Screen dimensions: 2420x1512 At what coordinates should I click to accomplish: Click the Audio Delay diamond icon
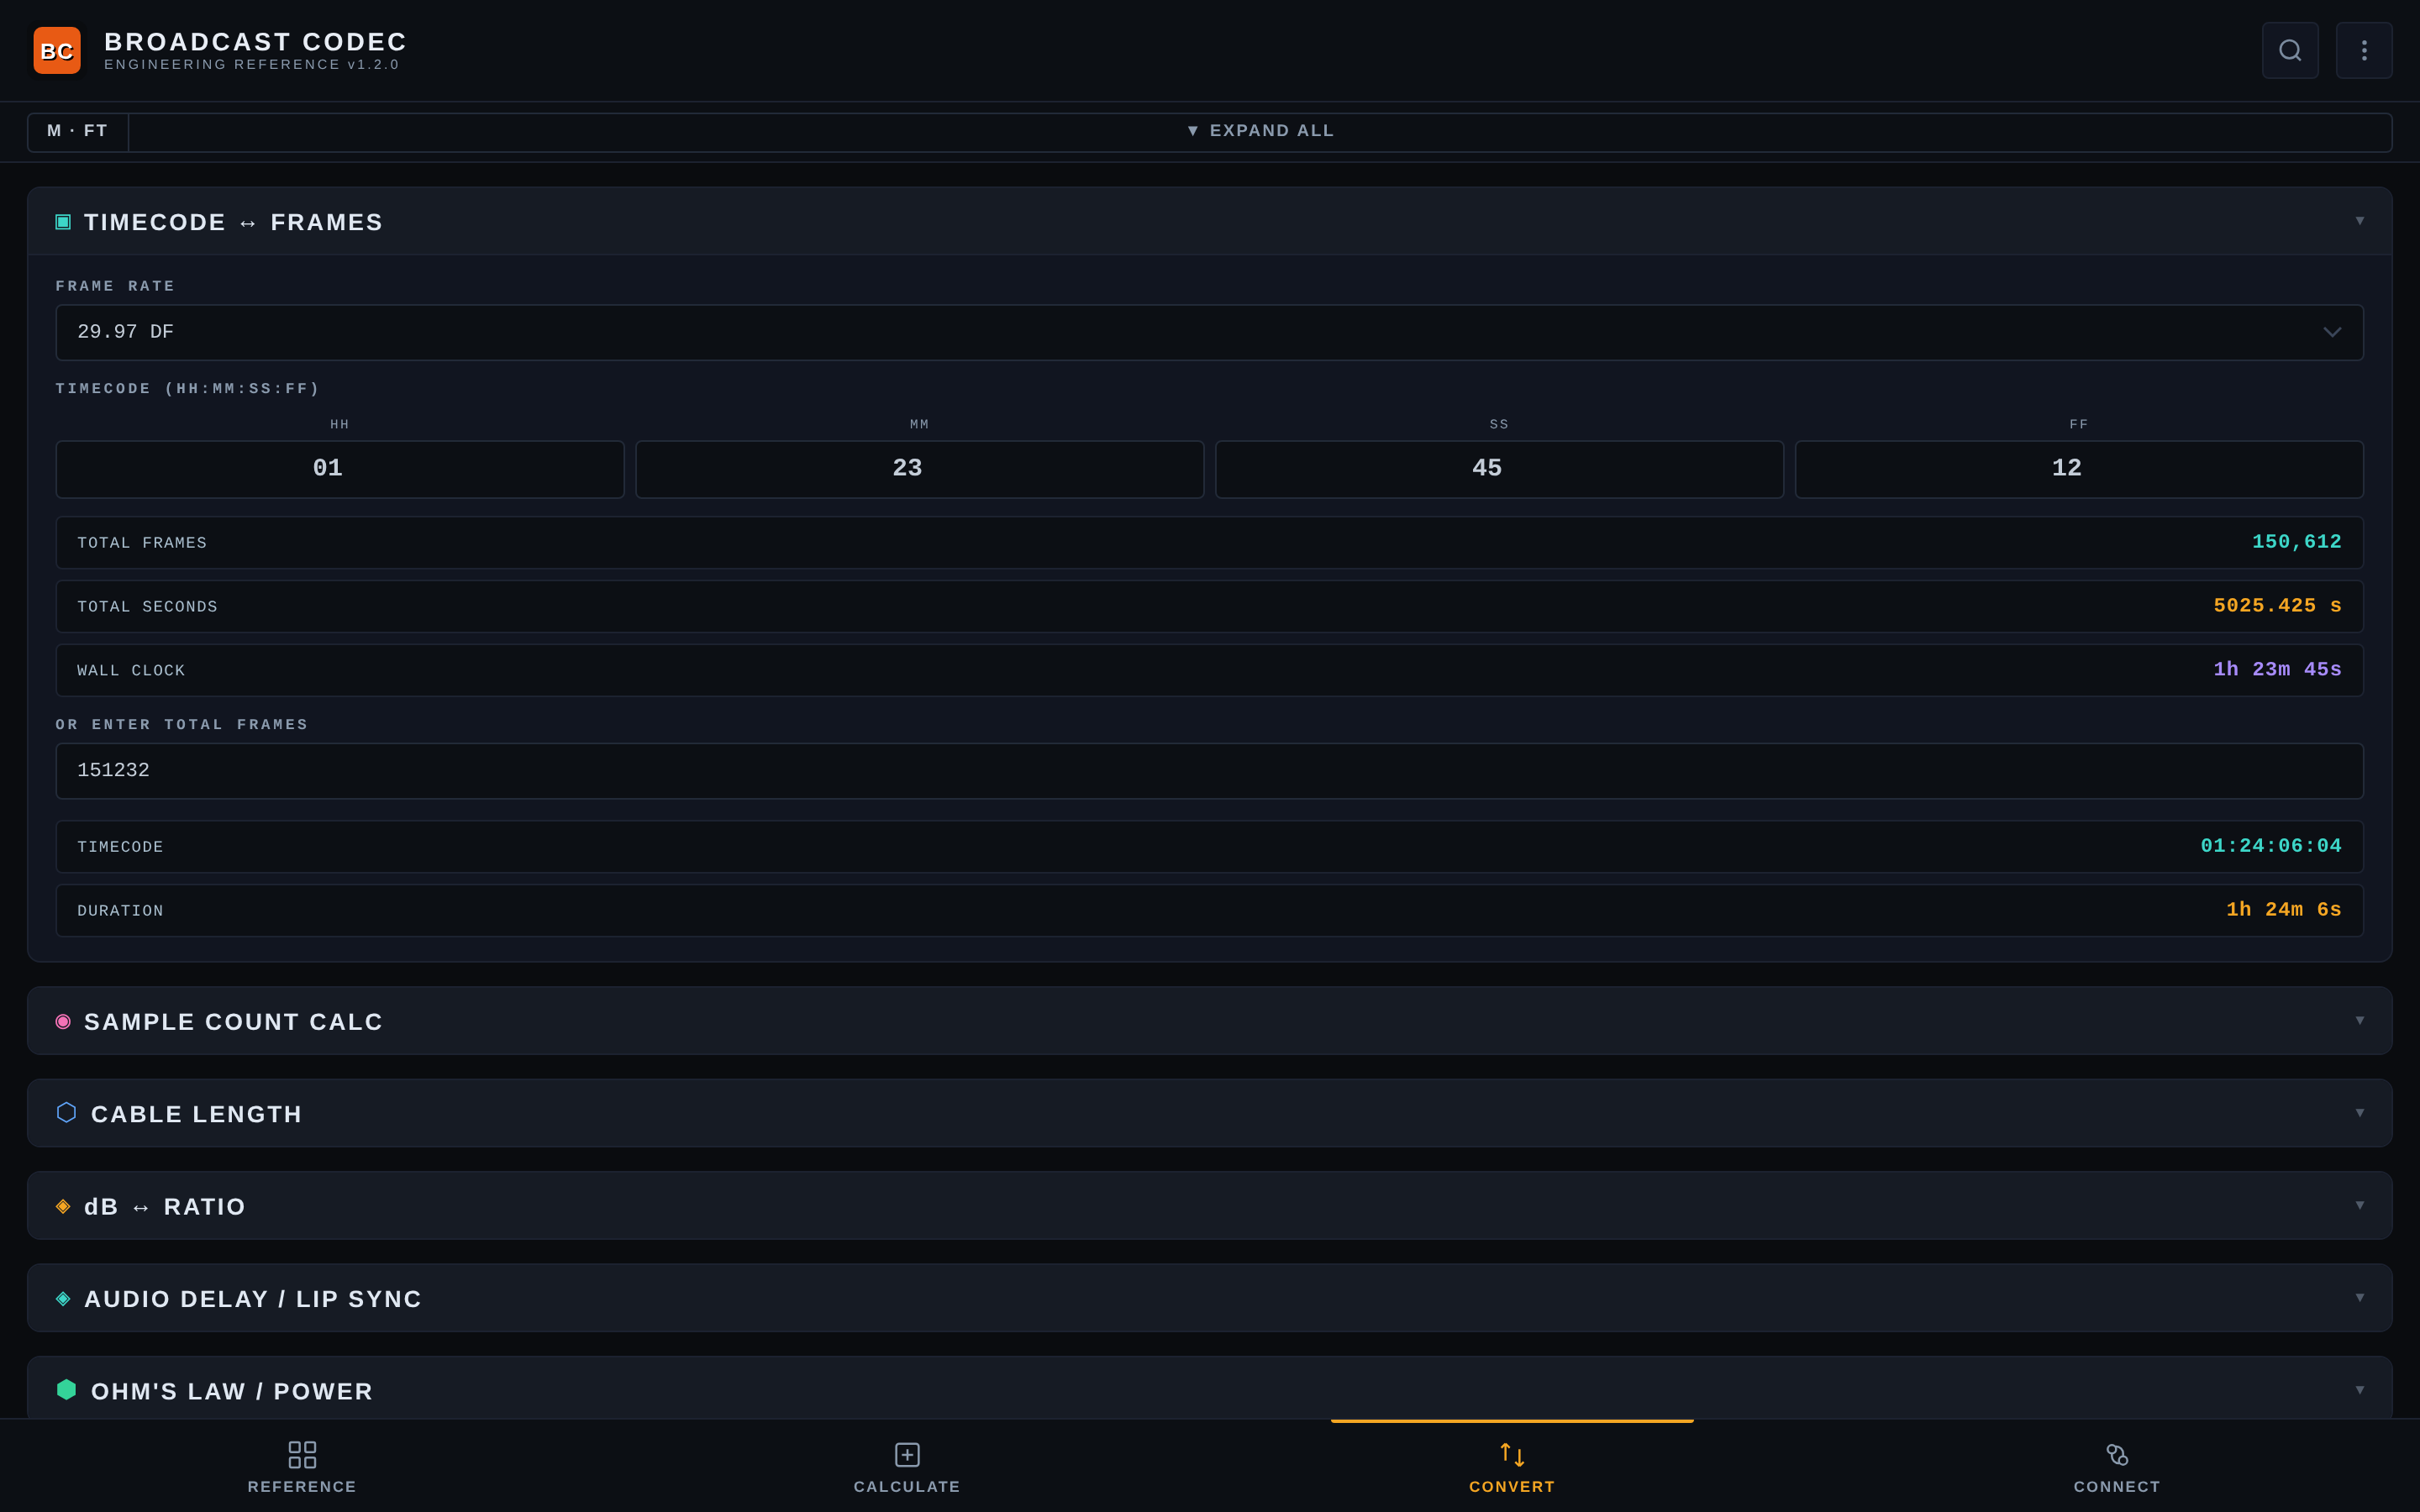63,1298
